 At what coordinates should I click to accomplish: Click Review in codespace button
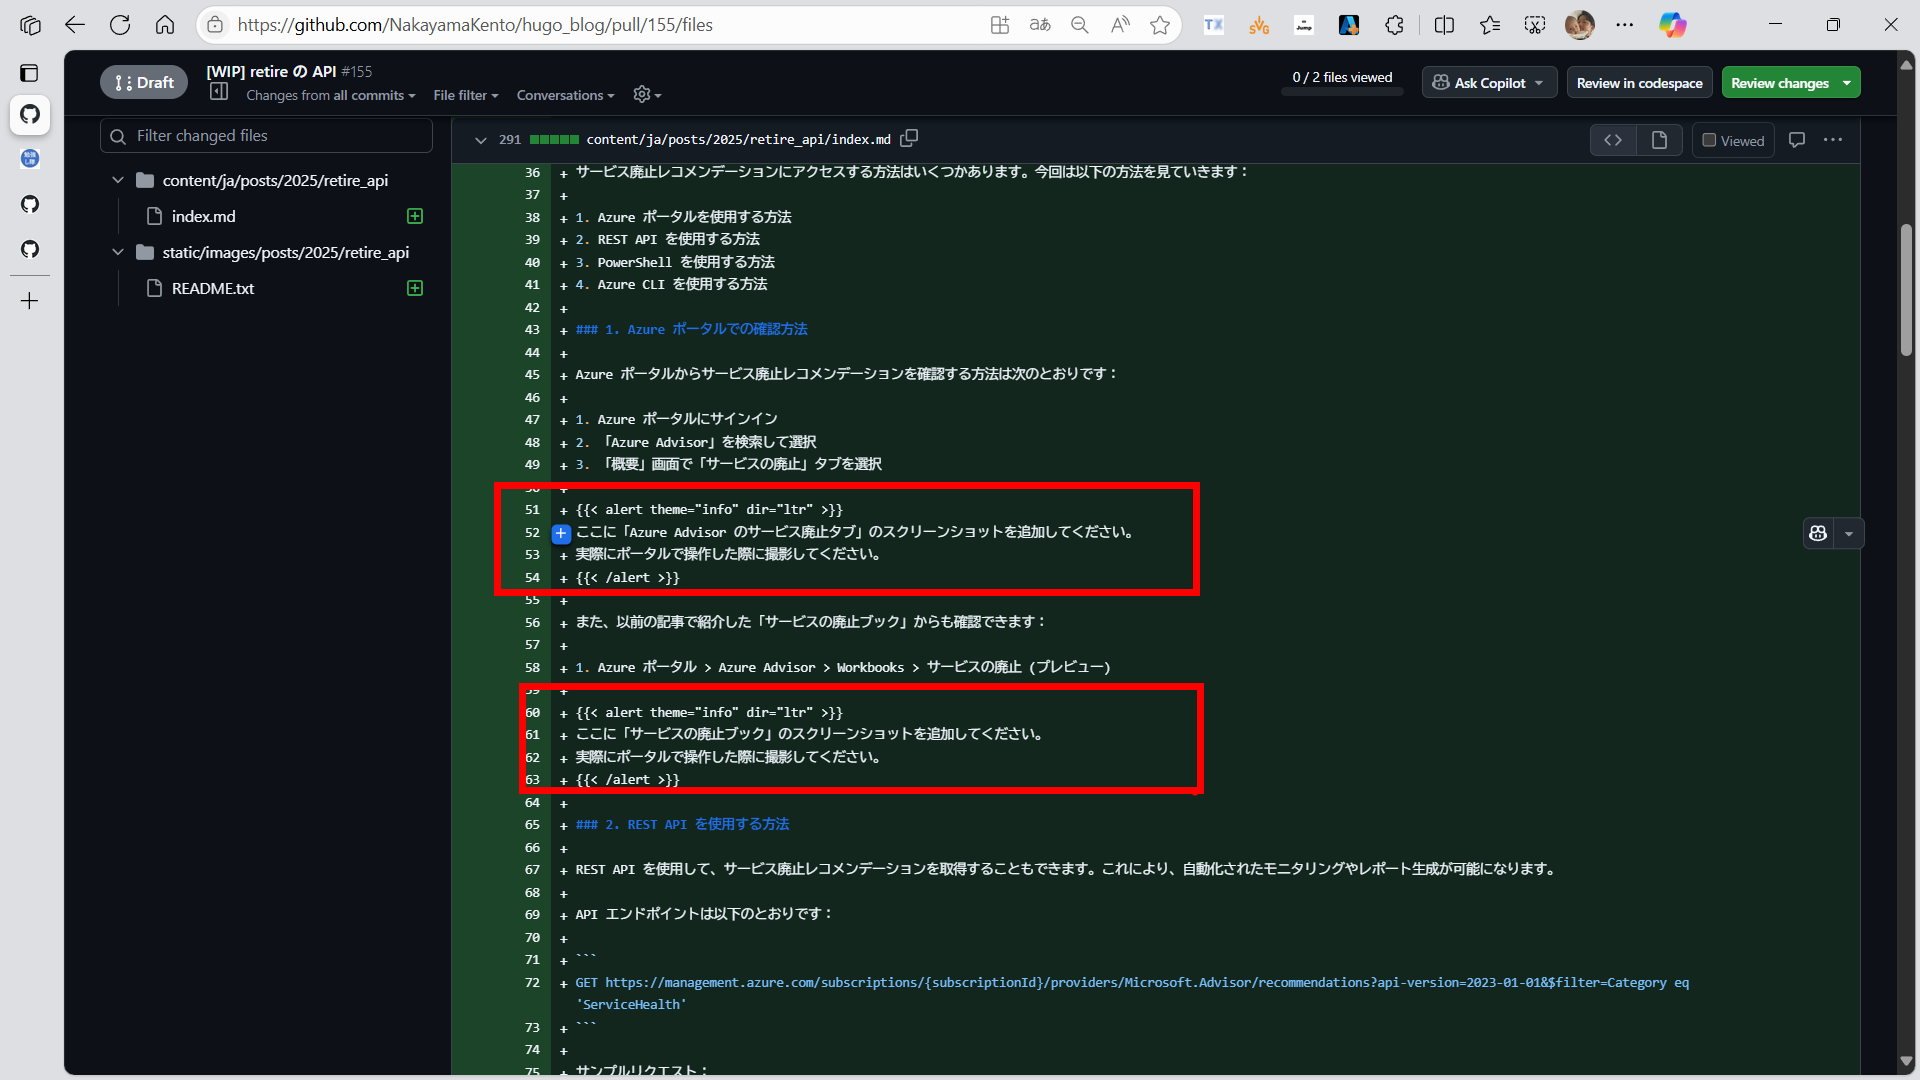click(x=1639, y=83)
